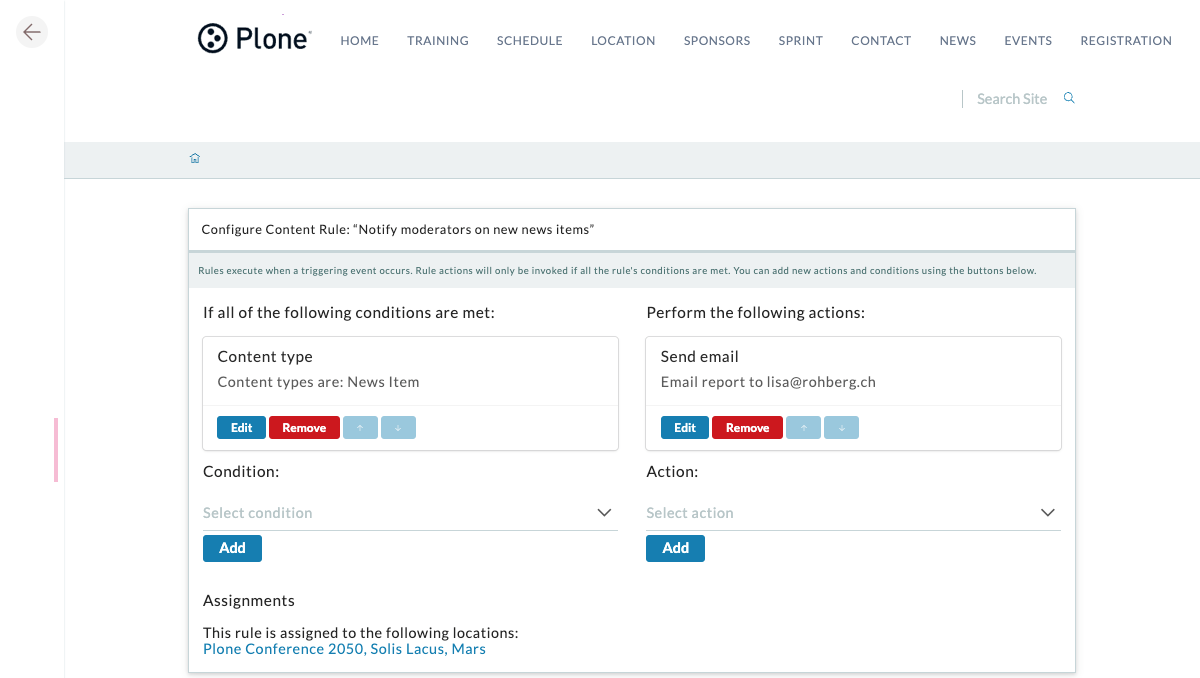This screenshot has width=1200, height=678.
Task: Open the SCHEDULE menu item
Action: [530, 41]
